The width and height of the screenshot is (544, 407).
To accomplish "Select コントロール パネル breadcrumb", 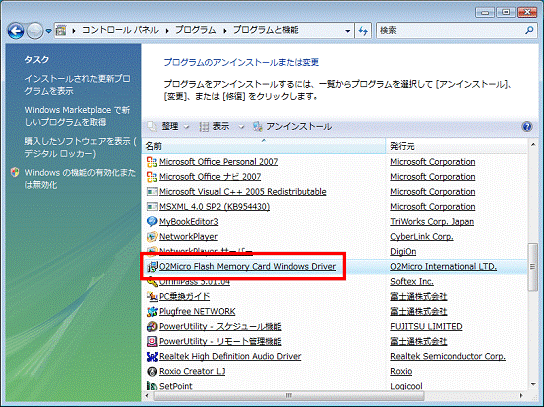I will [120, 30].
